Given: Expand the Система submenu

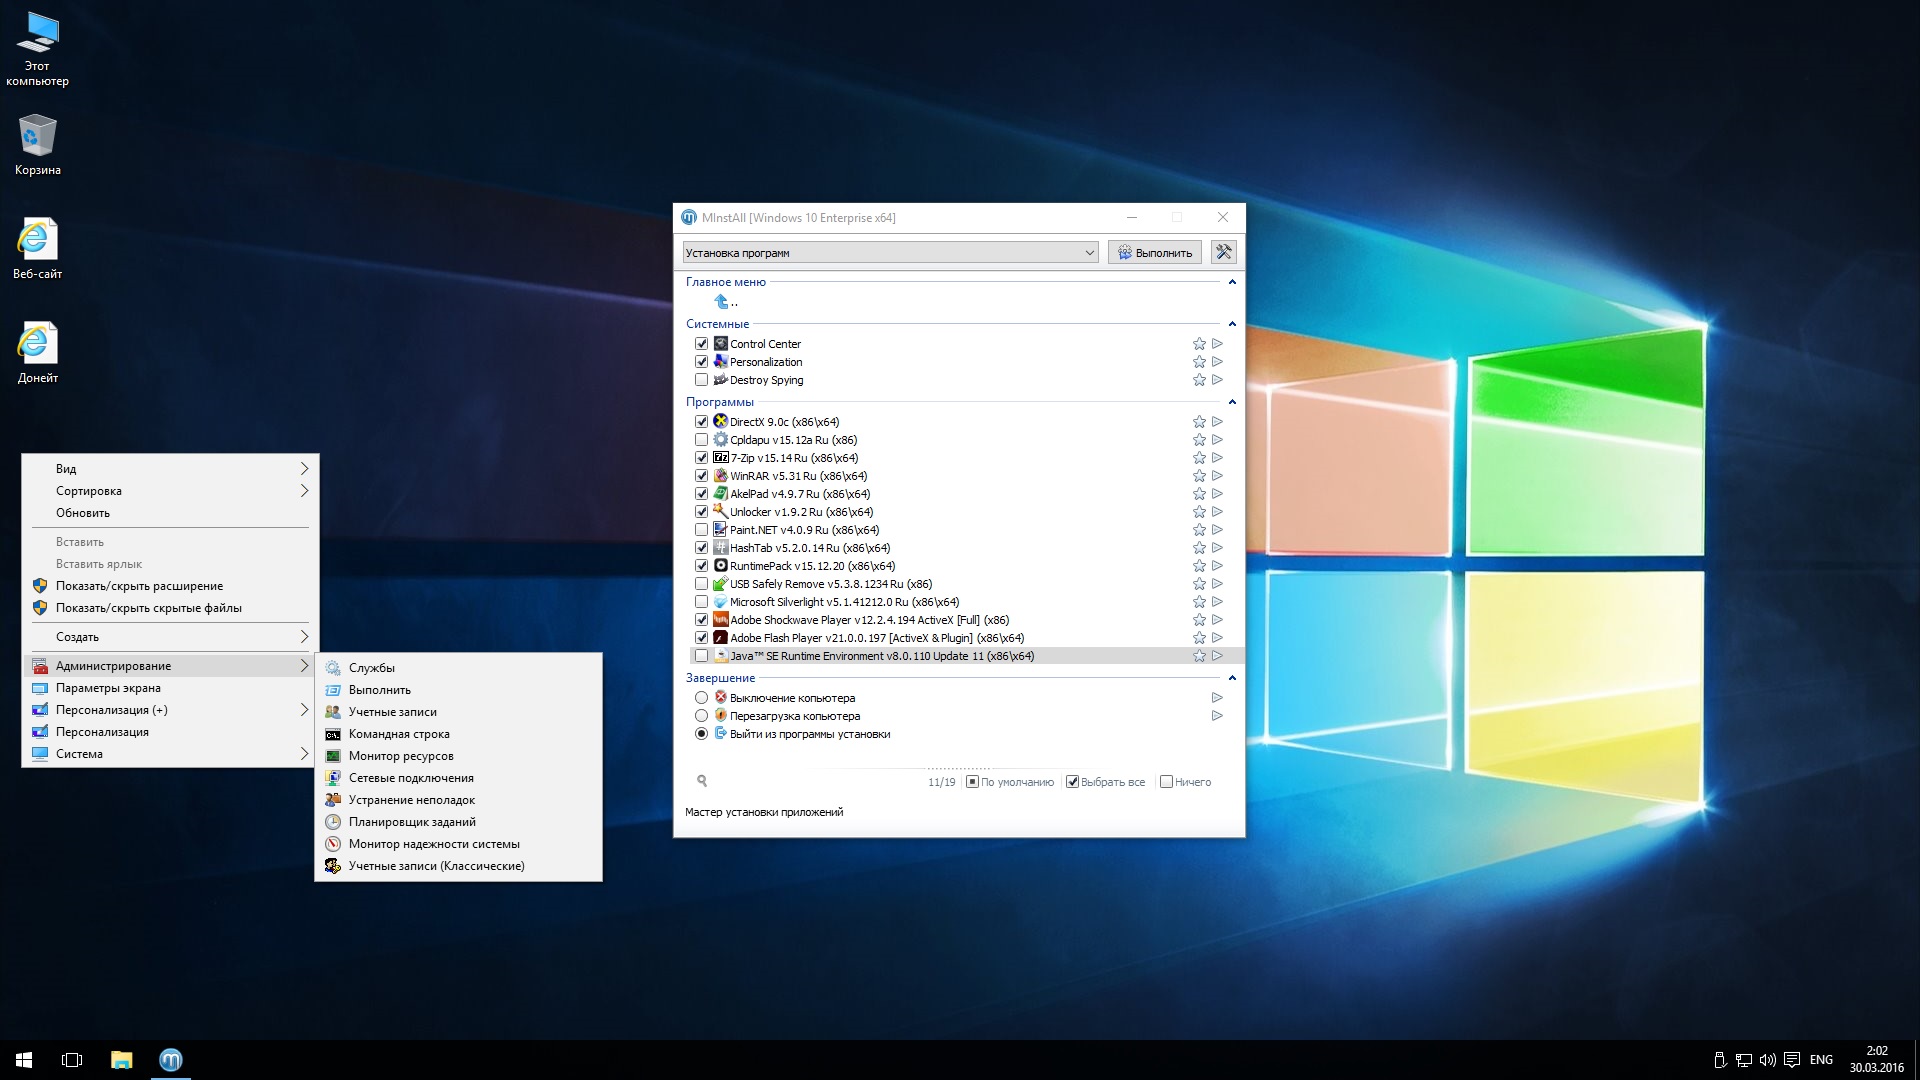Looking at the screenshot, I should point(170,754).
